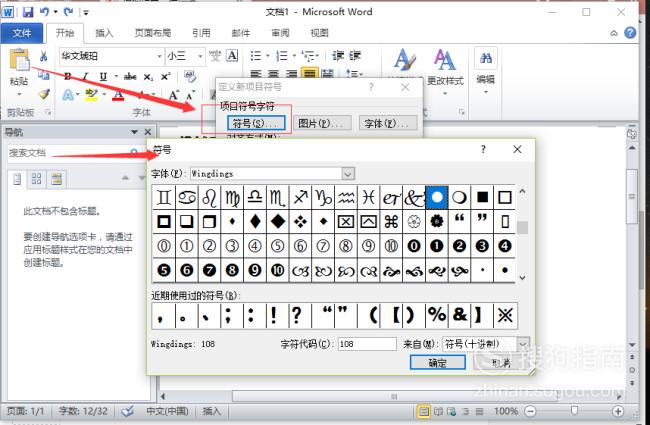
Task: Click the Save icon in quick access toolbar
Action: (x=28, y=12)
